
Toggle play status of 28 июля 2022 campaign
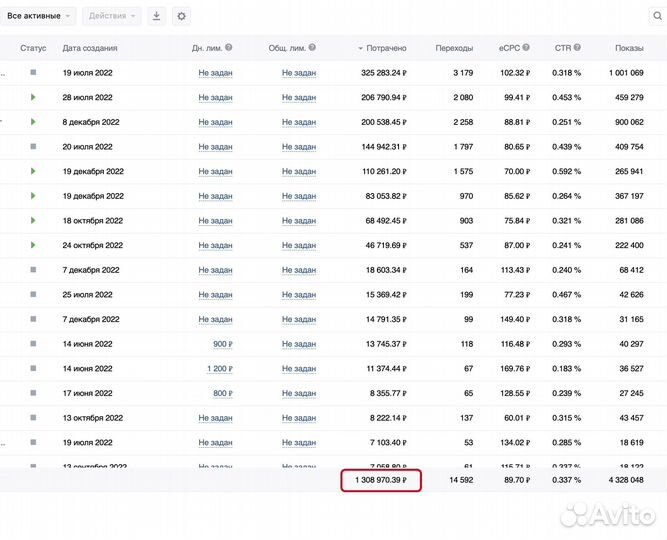click(33, 97)
